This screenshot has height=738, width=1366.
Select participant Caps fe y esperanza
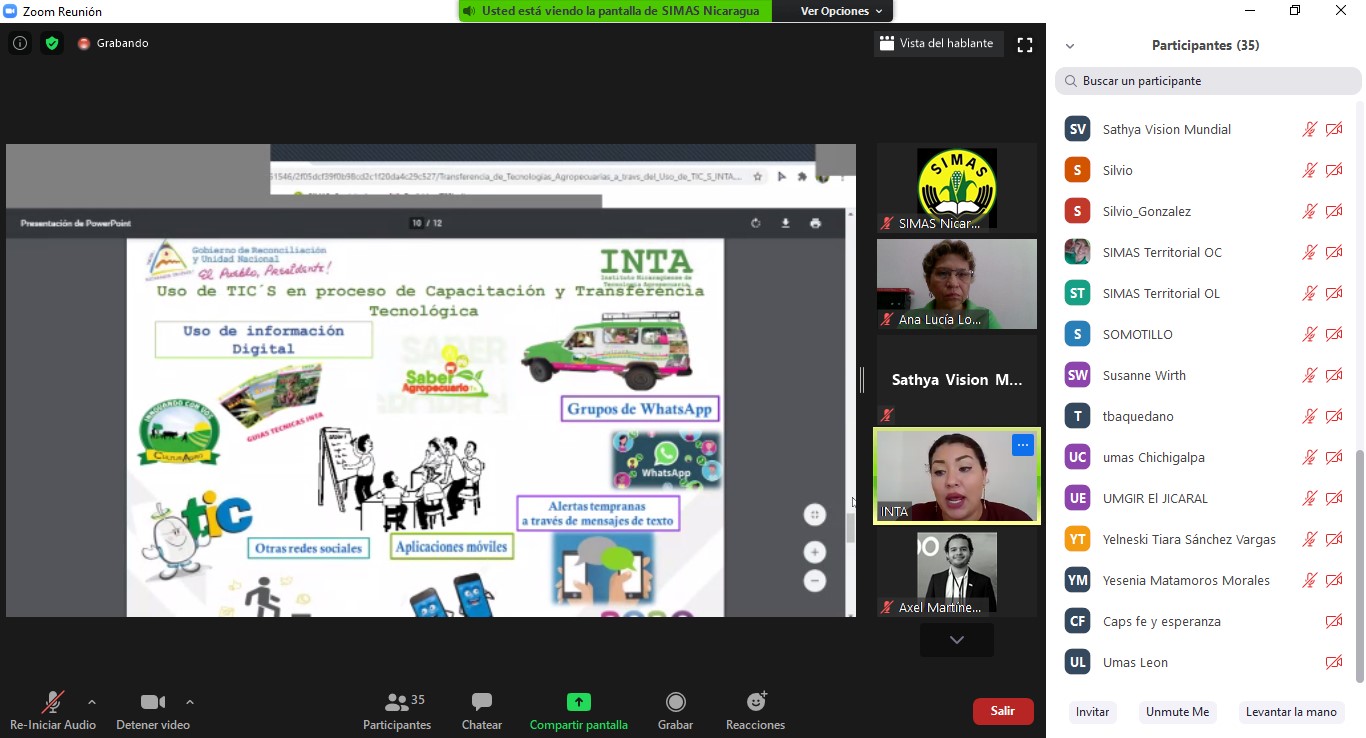click(1205, 621)
